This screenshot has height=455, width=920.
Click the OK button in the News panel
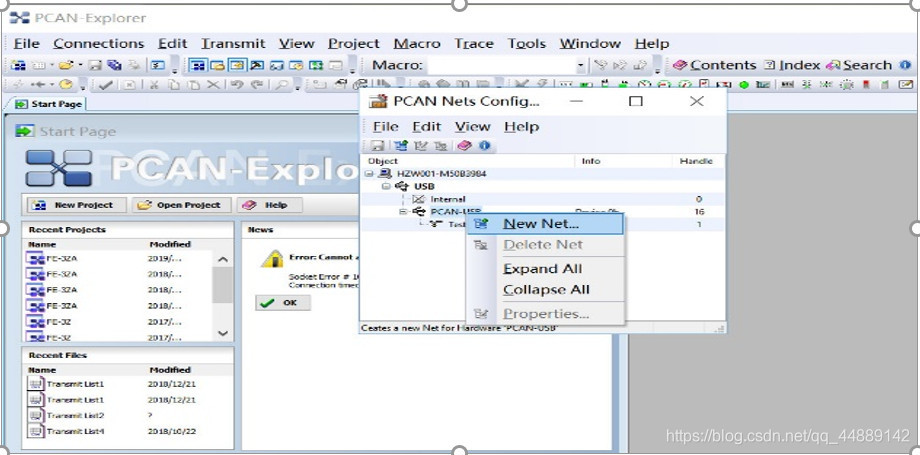pos(282,303)
